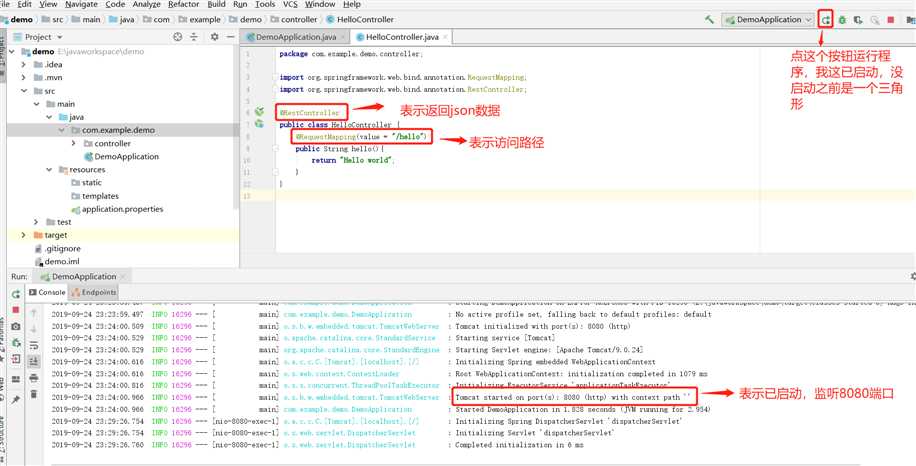916x466 pixels.
Task: Select the templates folder
Action: 95,196
